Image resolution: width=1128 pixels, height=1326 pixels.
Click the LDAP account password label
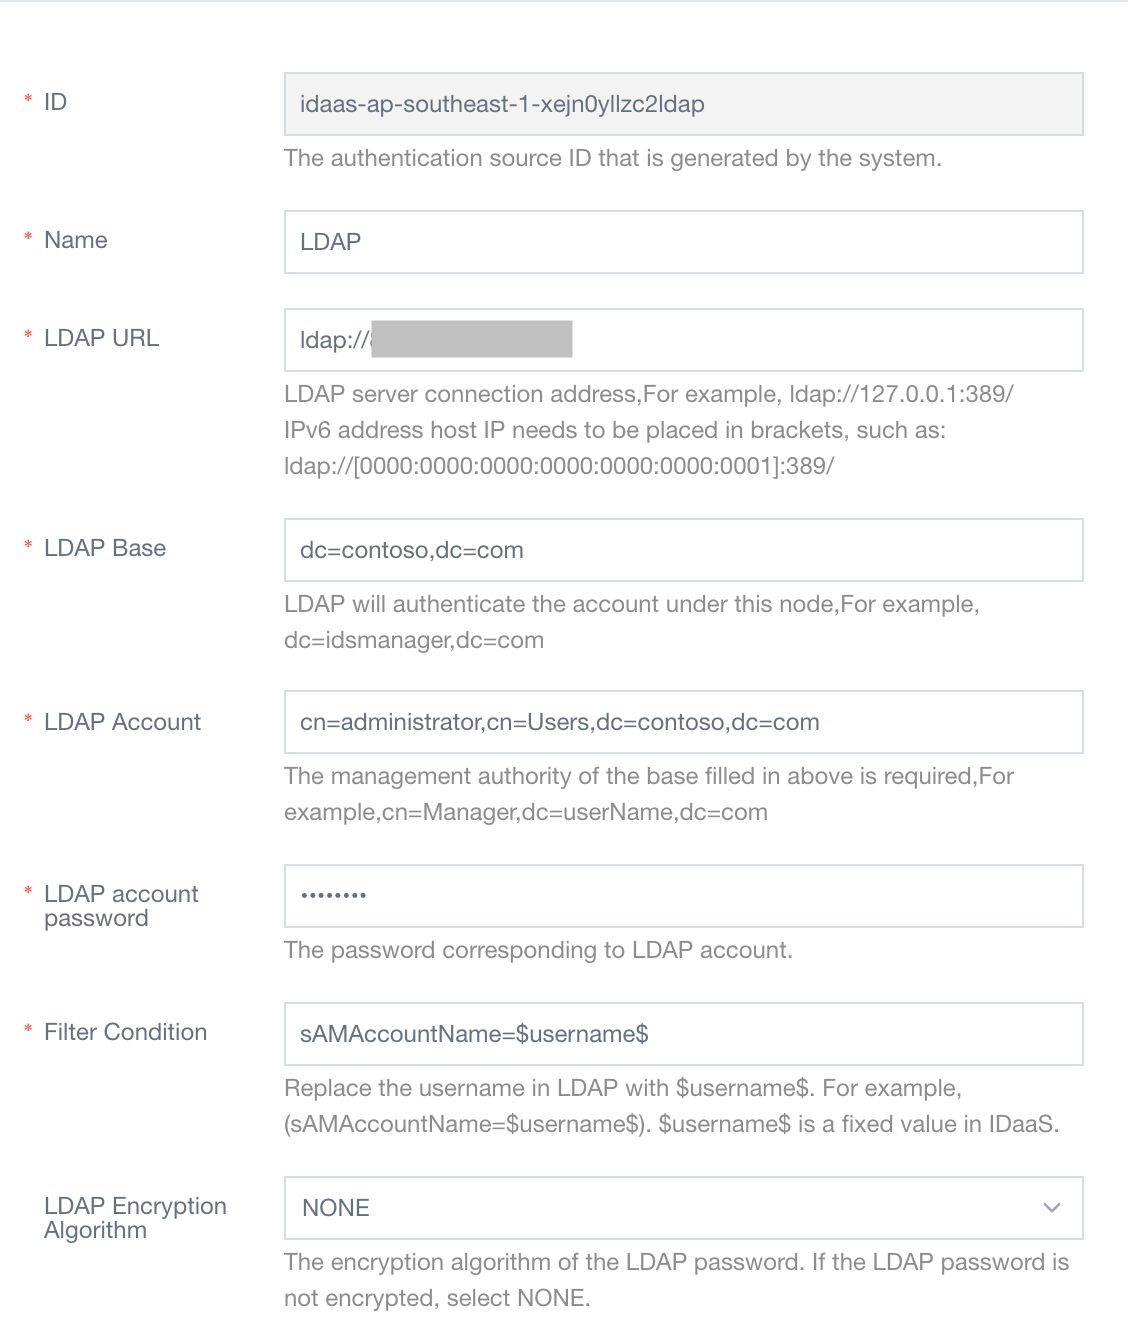pos(121,906)
